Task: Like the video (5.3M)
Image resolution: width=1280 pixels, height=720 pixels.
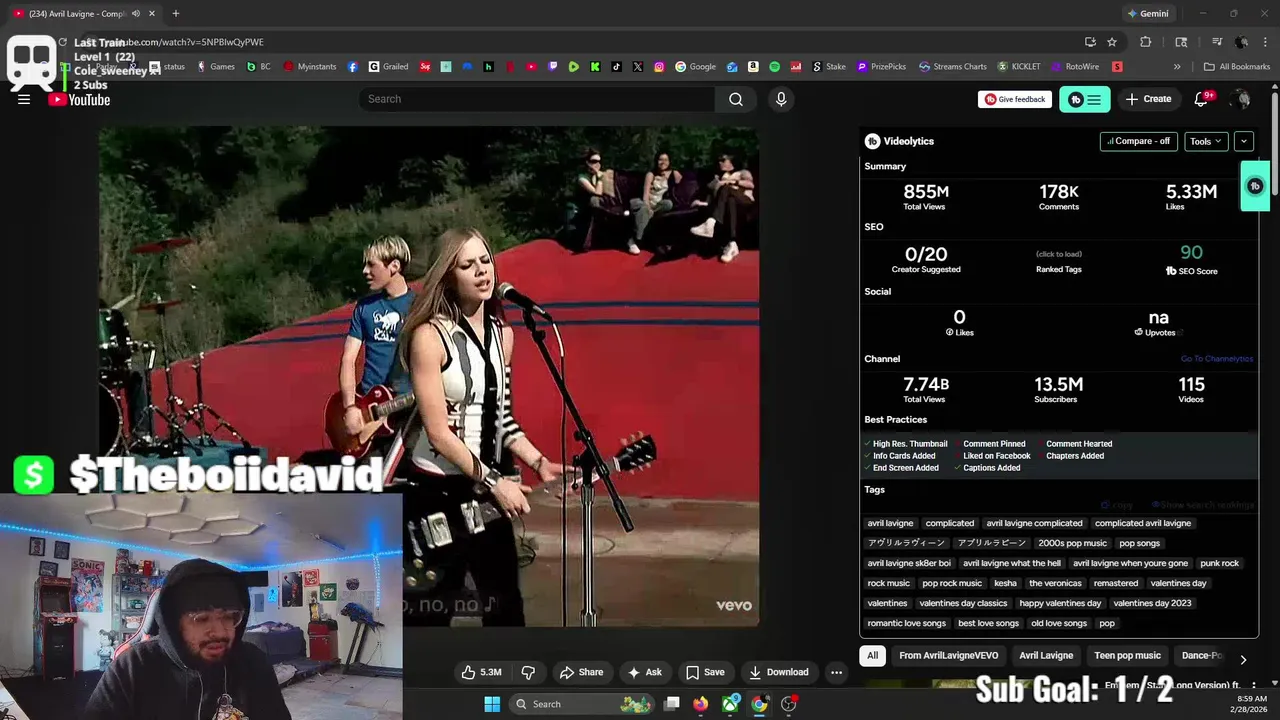Action: point(481,672)
